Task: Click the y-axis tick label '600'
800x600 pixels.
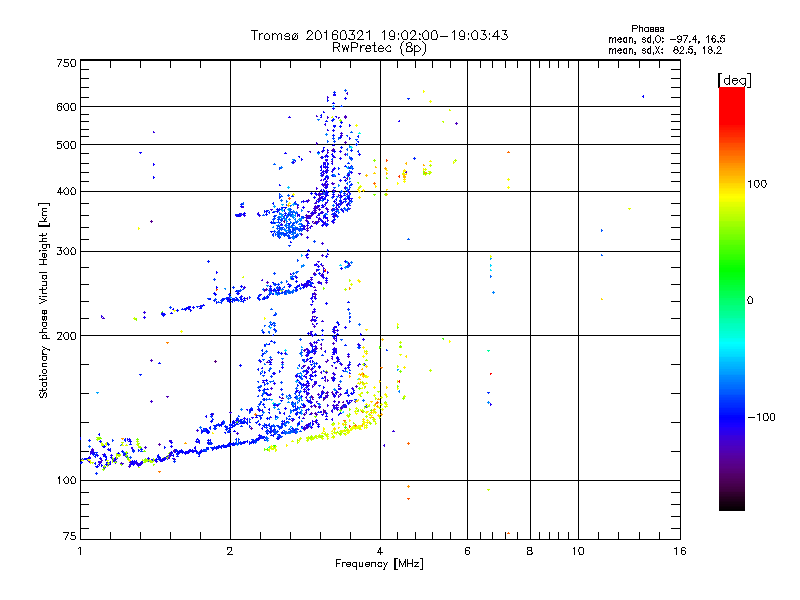Action: (66, 107)
